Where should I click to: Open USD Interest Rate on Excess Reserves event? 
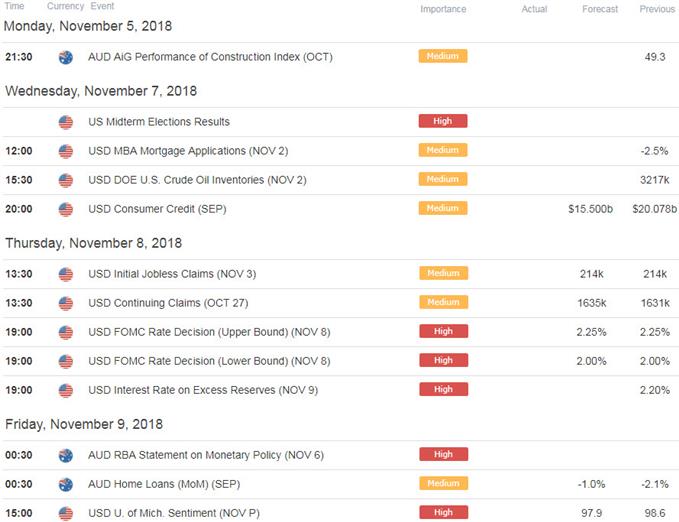tap(203, 390)
